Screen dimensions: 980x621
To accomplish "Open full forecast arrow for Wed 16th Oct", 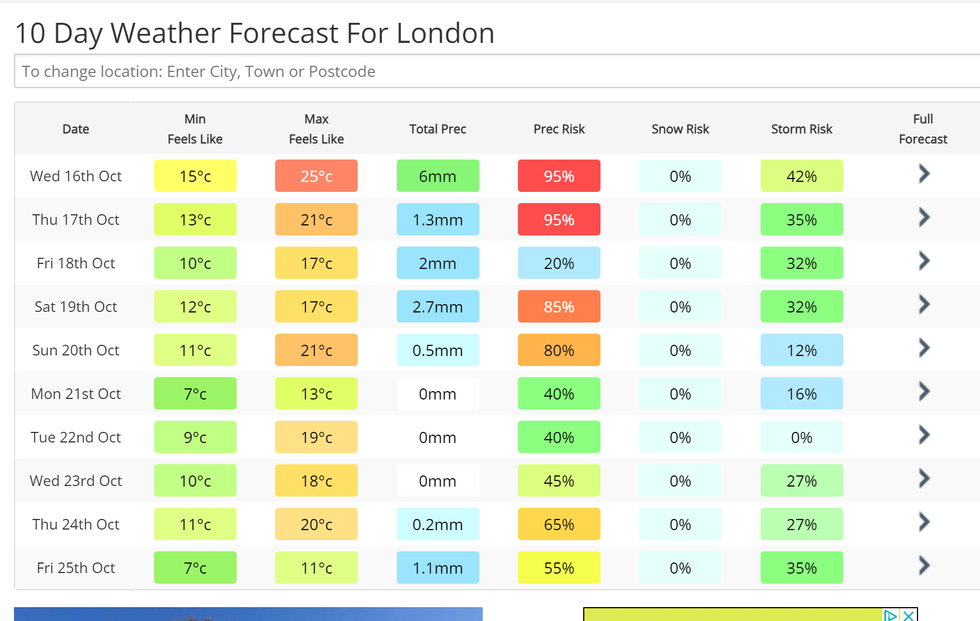I will (923, 174).
